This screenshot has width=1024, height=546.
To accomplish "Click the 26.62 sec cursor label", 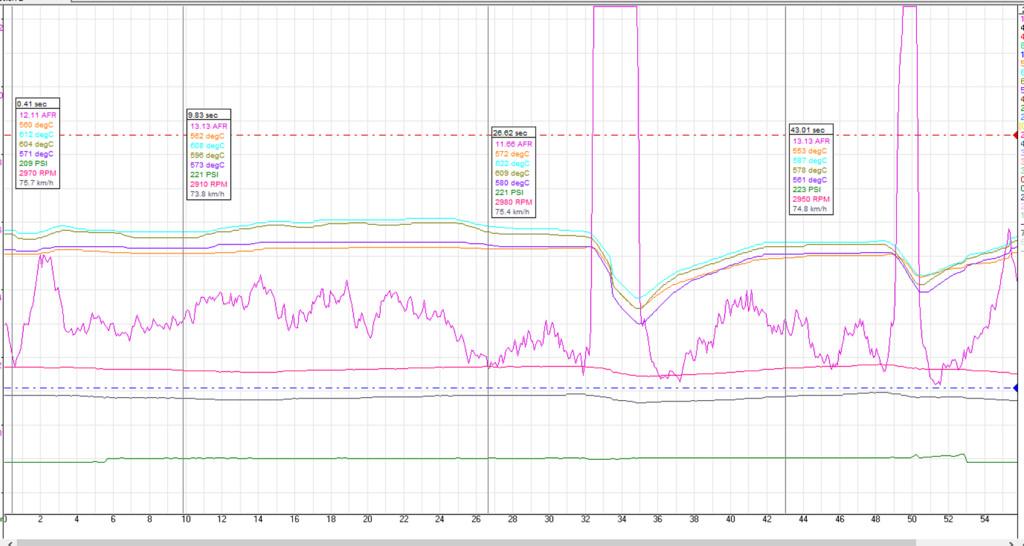I will [513, 132].
